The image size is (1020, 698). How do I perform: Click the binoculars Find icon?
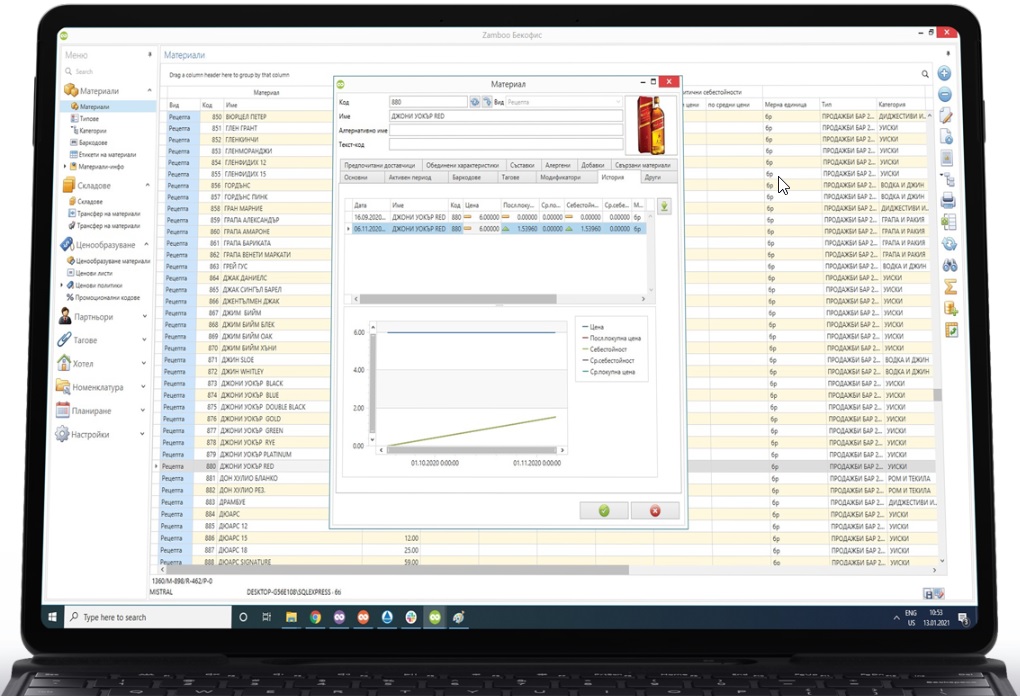pyautogui.click(x=950, y=265)
